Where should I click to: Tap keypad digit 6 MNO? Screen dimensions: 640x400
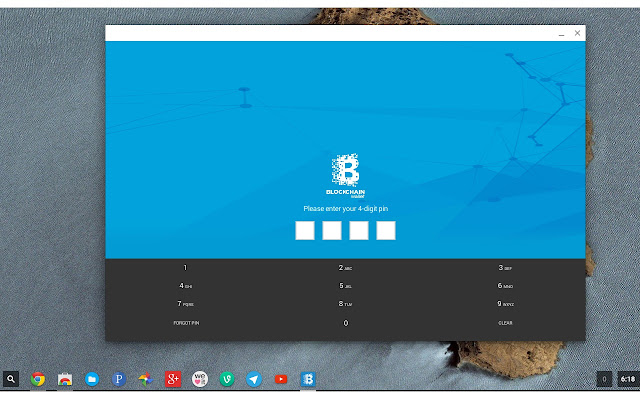click(505, 286)
